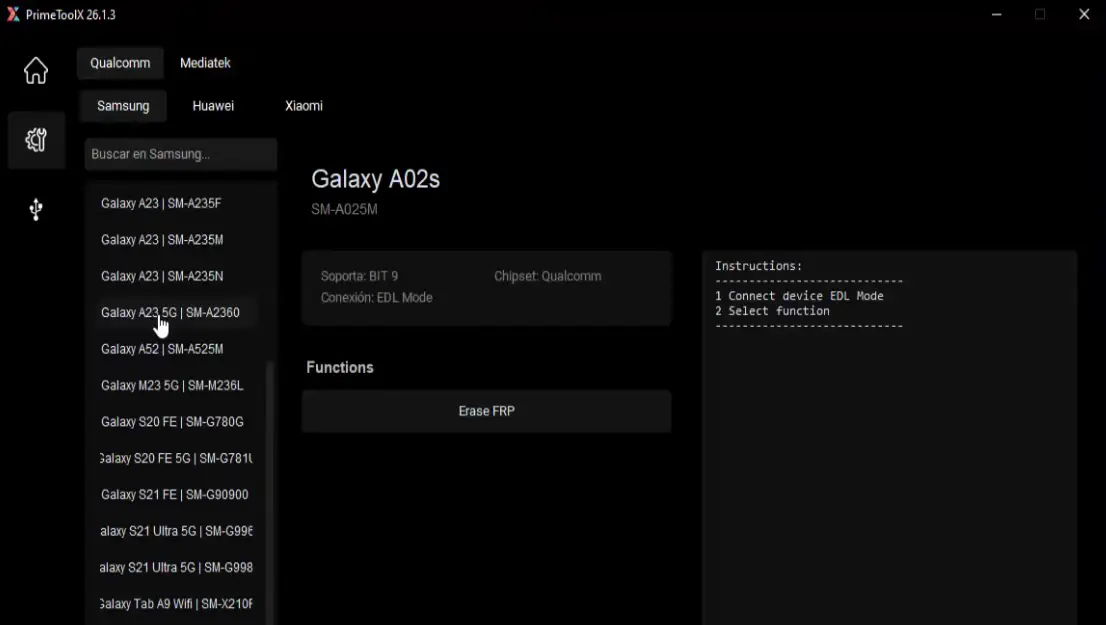Select Galaxy A52 SM-A525M device
Image resolution: width=1106 pixels, height=625 pixels.
[162, 349]
